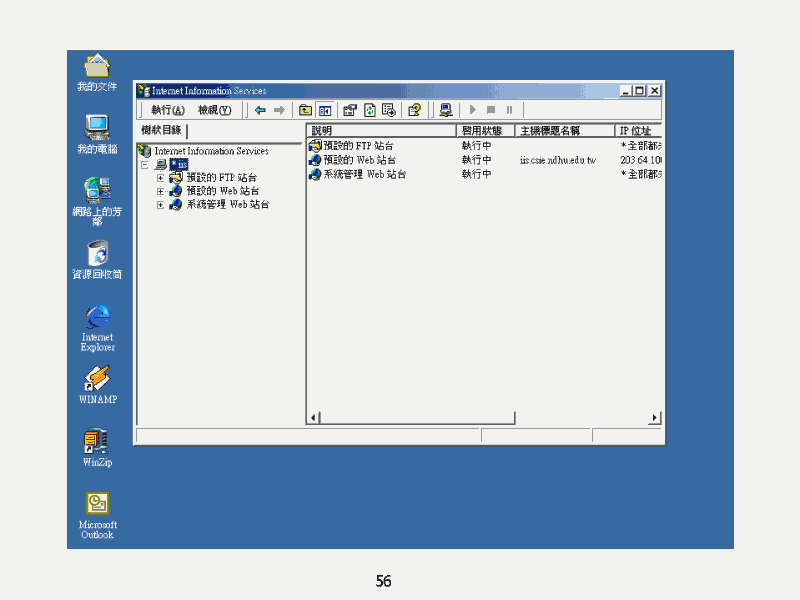Screen dimensions: 800x600
Task: Click the IIS window title bar icon
Action: 143,91
